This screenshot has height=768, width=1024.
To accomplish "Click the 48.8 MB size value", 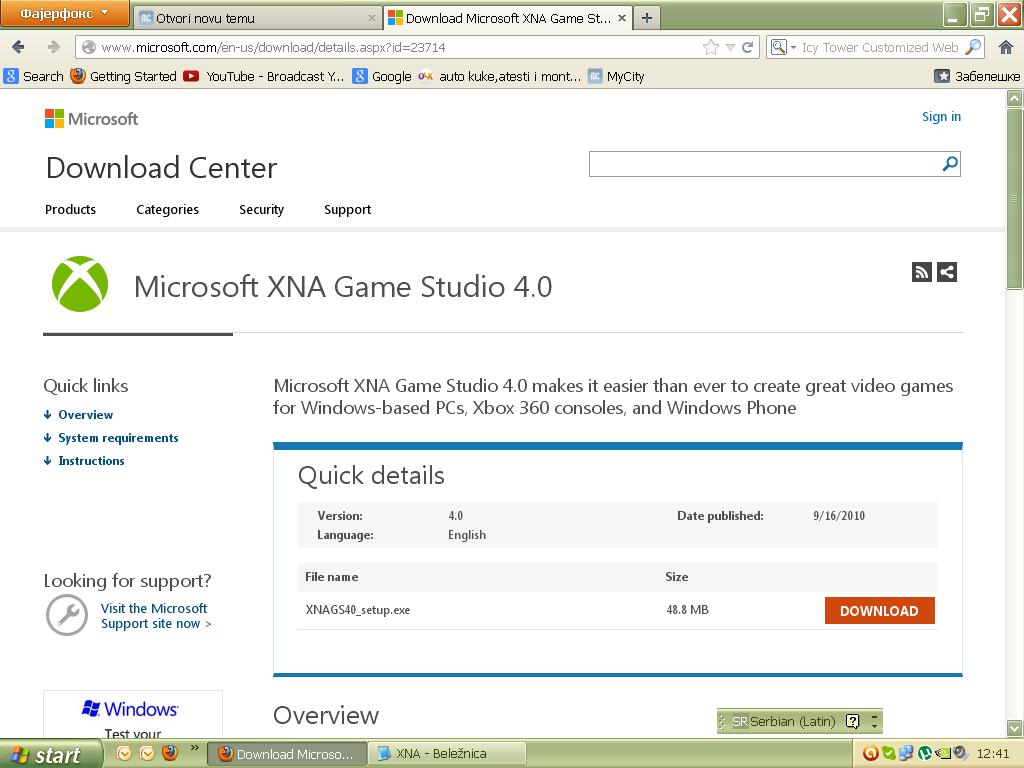I will tap(687, 609).
